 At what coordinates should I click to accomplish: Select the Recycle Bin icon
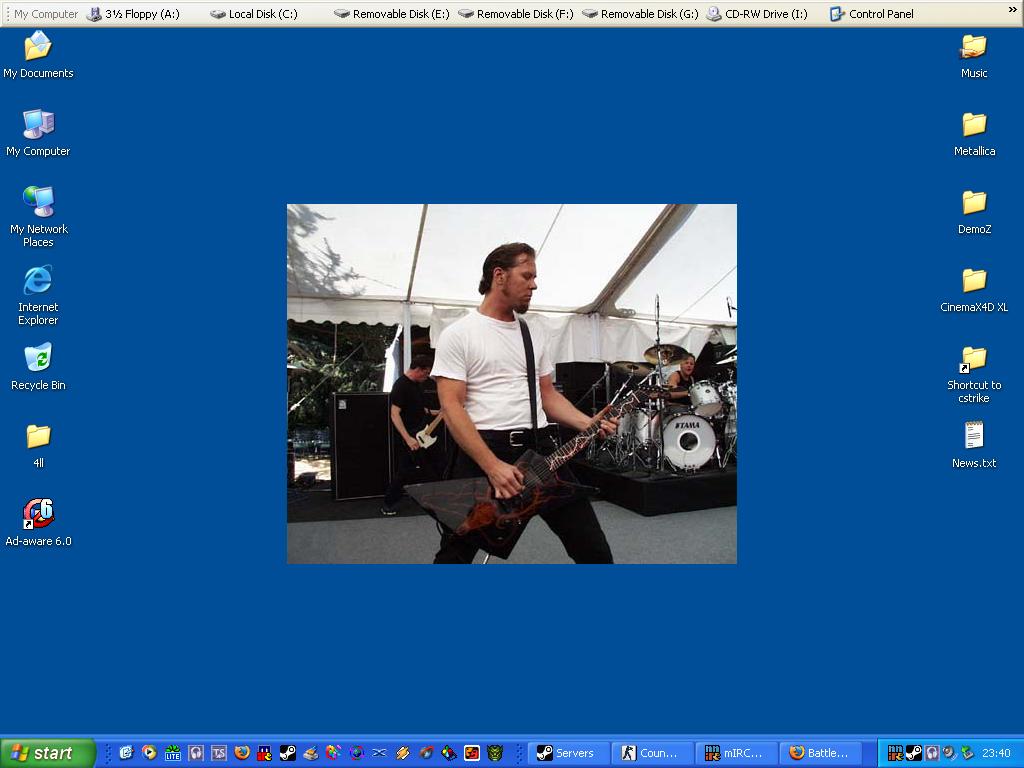click(38, 367)
